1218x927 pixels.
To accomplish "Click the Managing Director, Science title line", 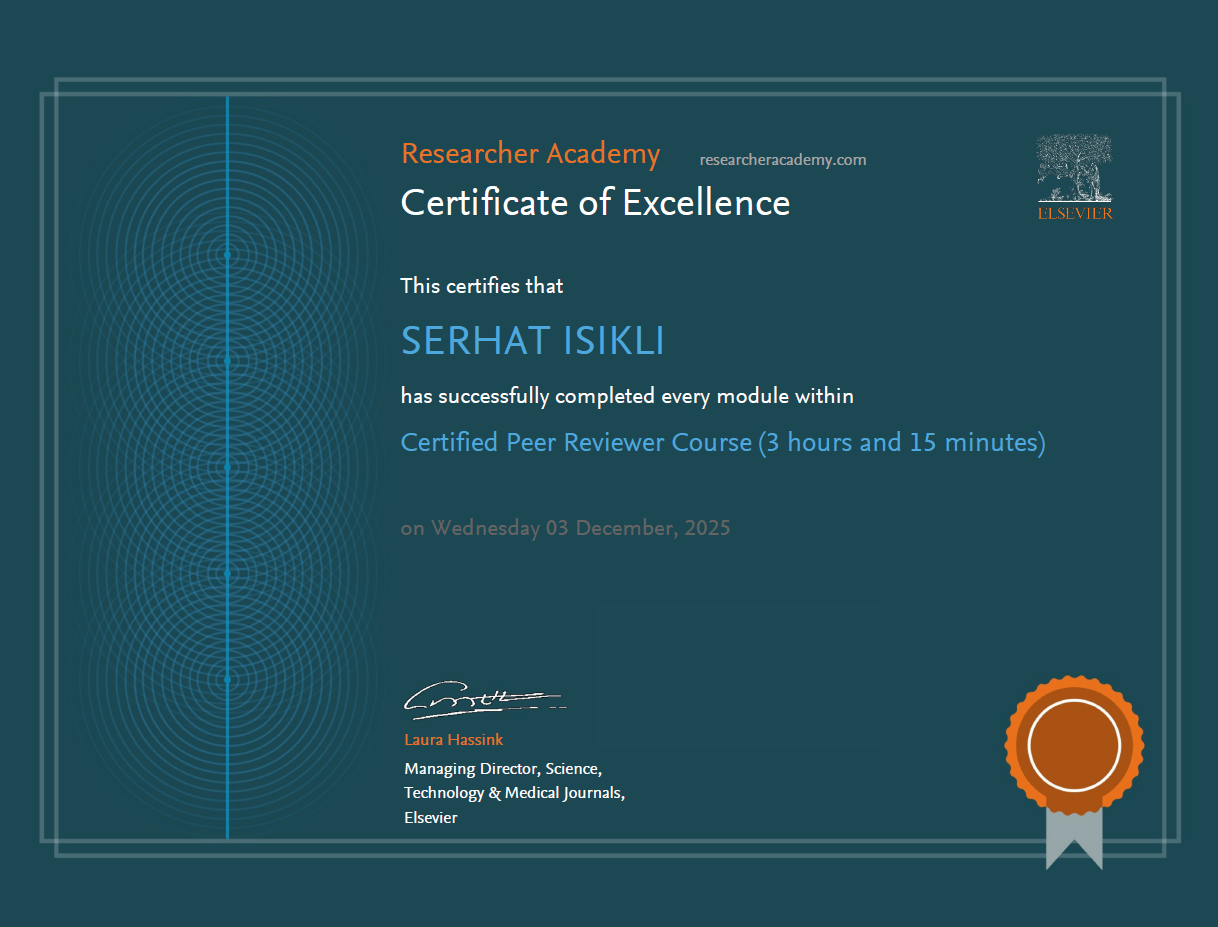I will coord(502,770).
